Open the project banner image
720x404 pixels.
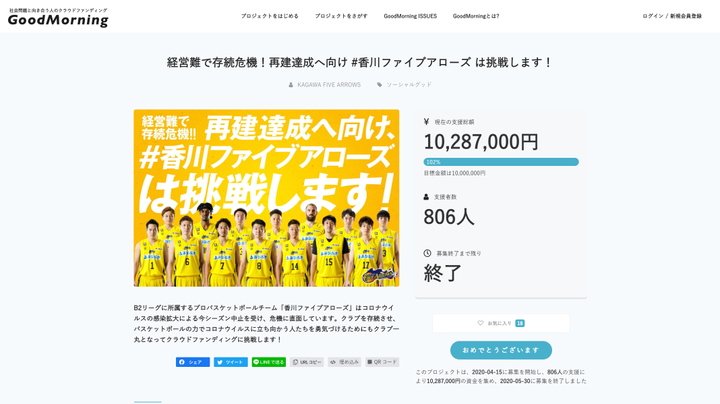coord(266,198)
